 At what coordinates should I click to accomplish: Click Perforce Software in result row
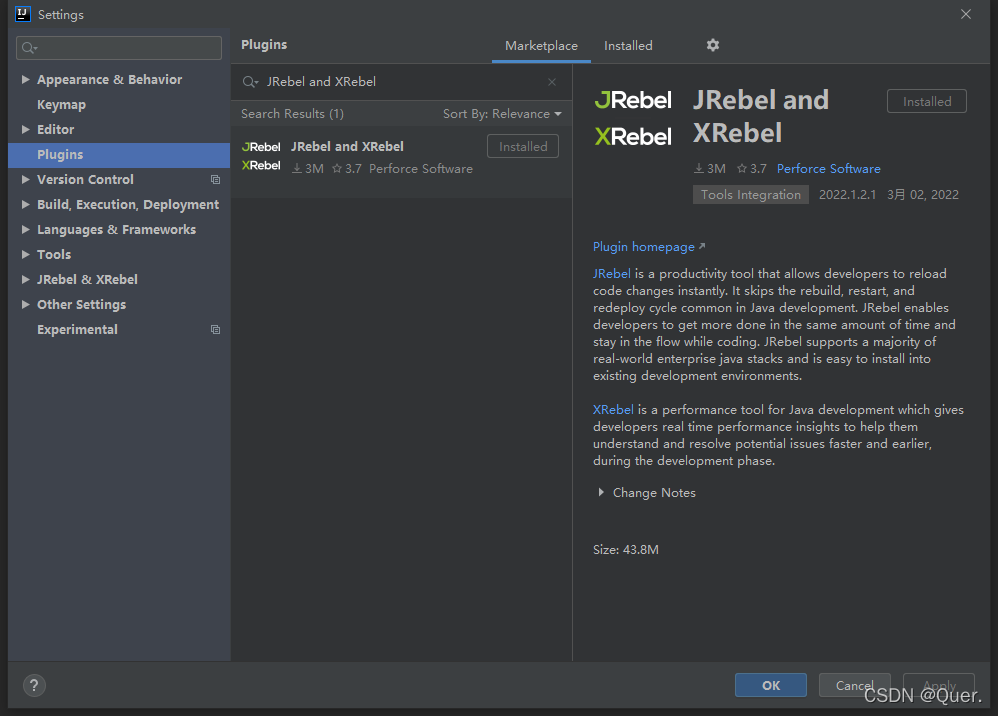[x=421, y=169]
